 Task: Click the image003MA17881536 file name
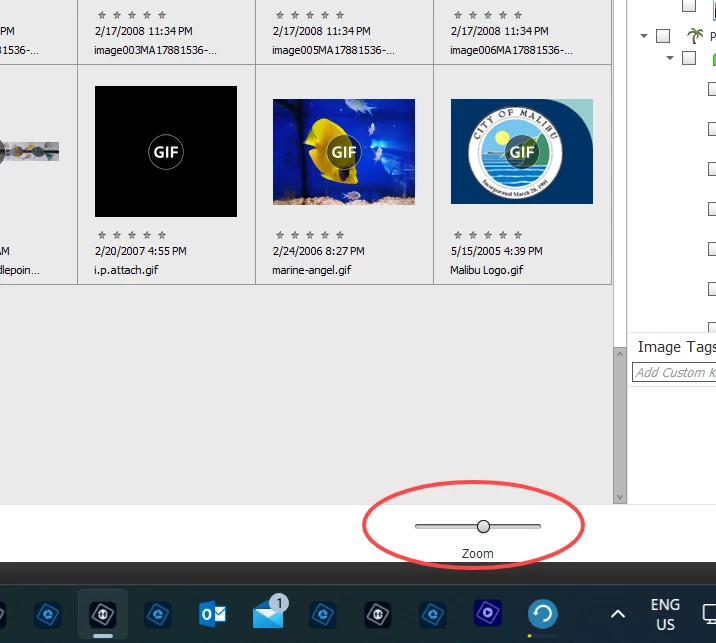tap(155, 50)
